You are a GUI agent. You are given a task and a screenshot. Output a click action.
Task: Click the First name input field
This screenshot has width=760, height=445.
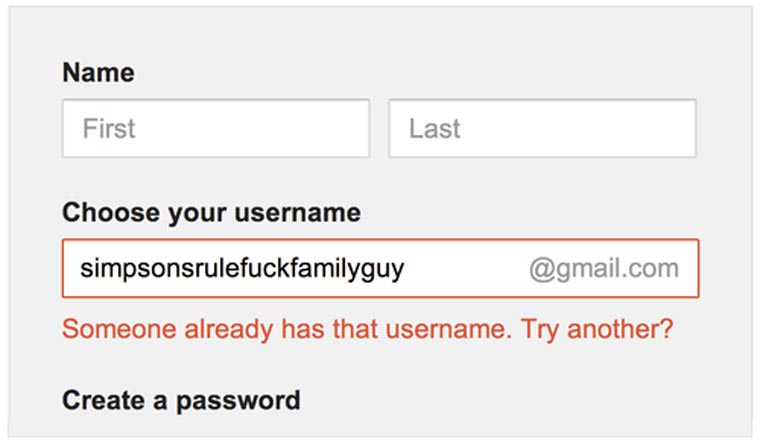coord(215,128)
